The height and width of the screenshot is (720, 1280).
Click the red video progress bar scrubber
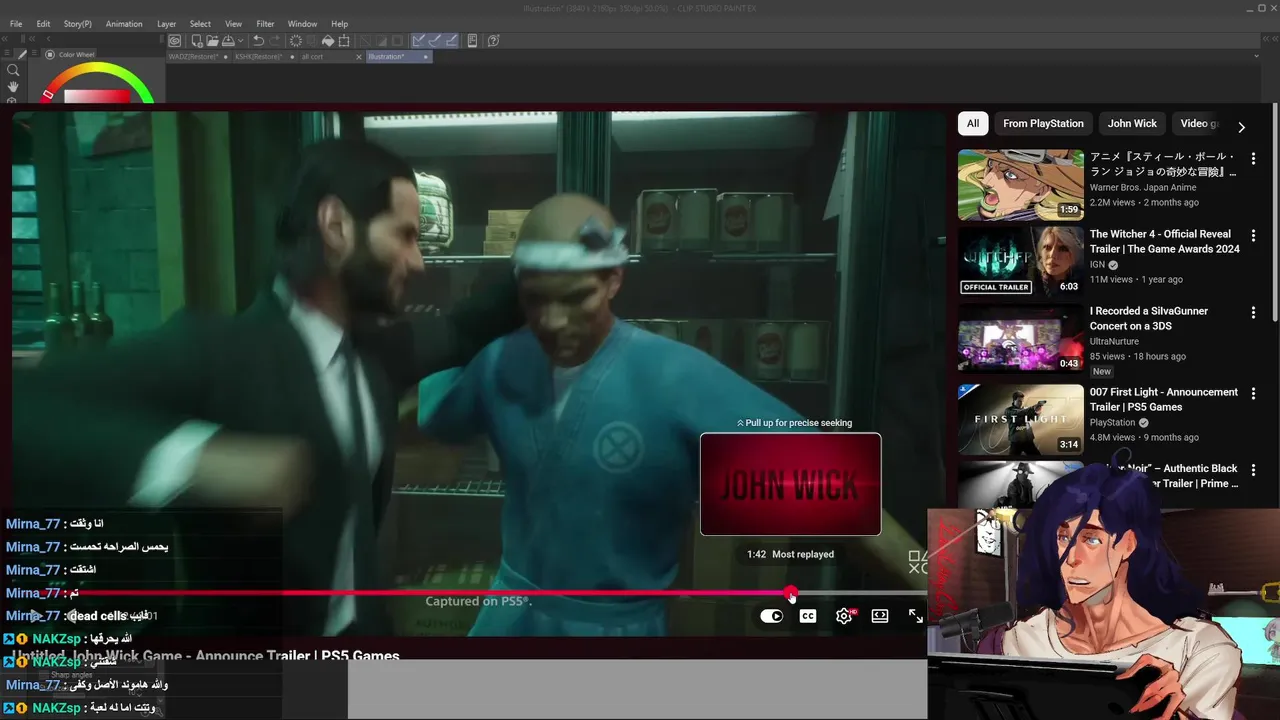pyautogui.click(x=791, y=593)
